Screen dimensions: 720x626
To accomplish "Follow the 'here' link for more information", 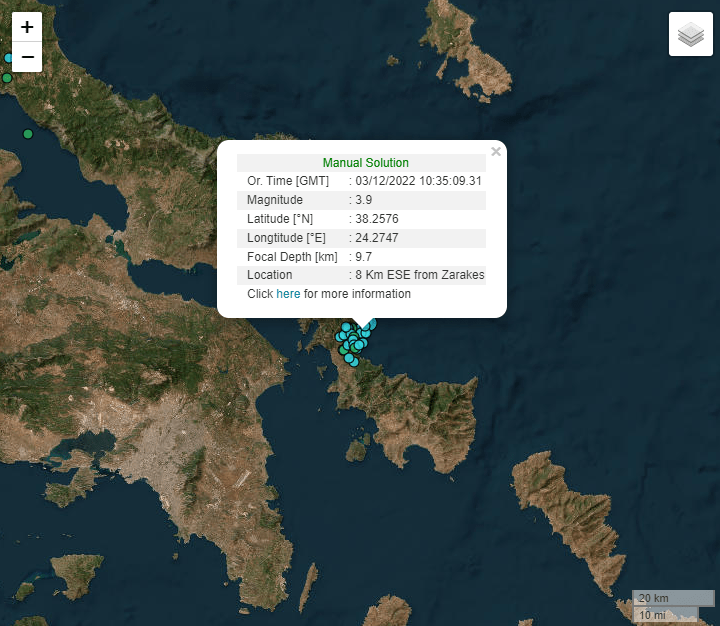I will 288,294.
